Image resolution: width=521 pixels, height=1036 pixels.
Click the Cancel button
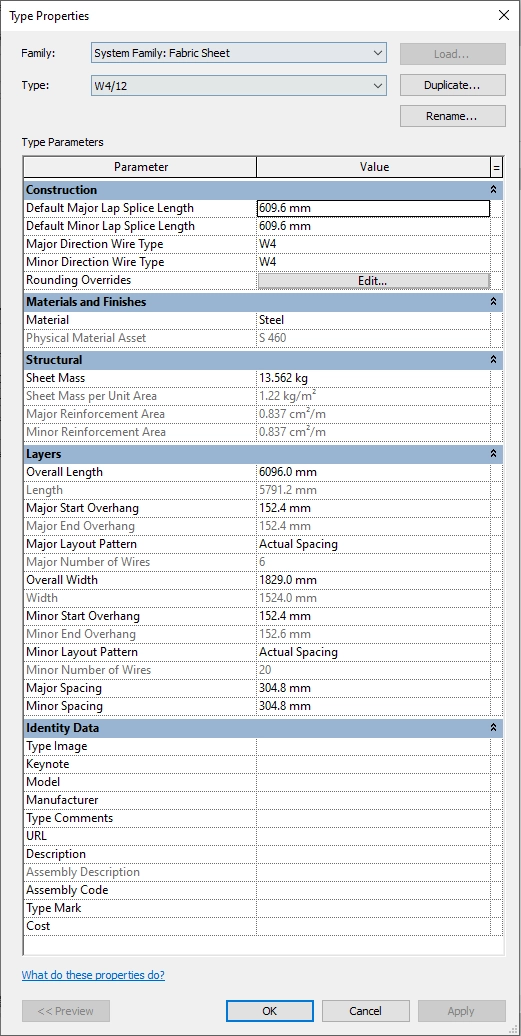pos(365,1011)
